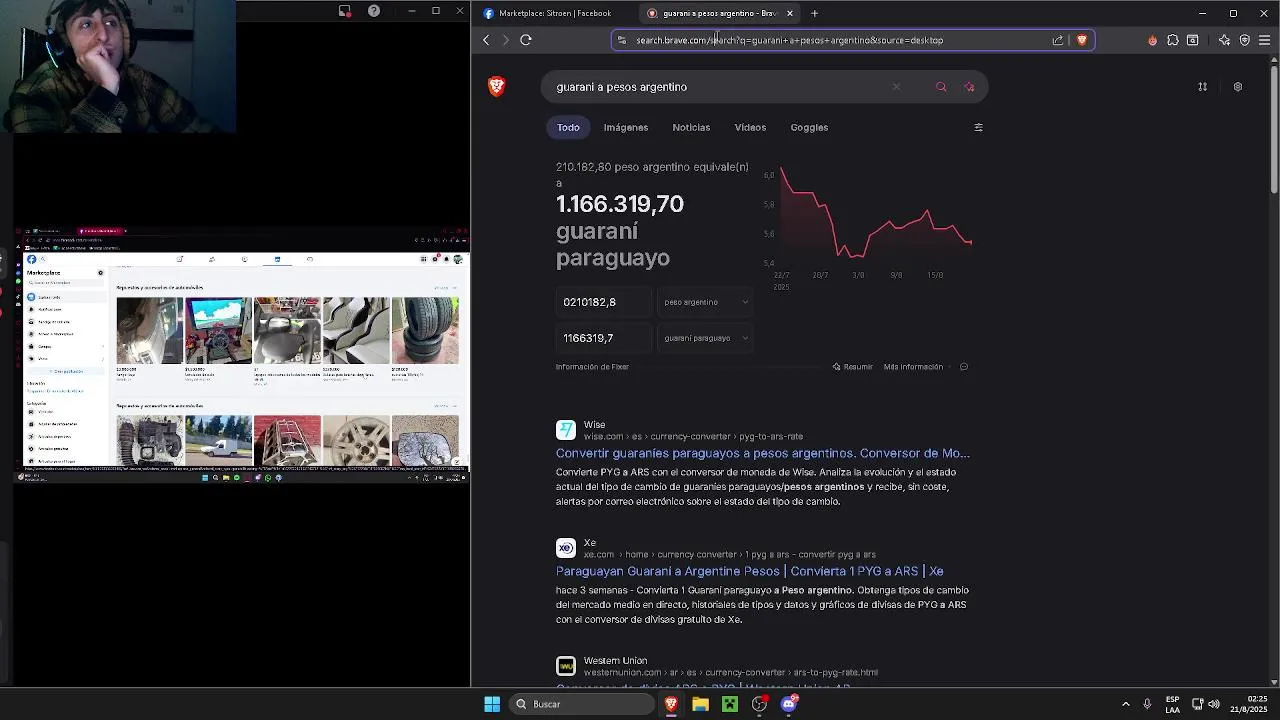The image size is (1280, 720).
Task: Open the Xe Paraguayan Guarani to Argentine Pesos link
Action: point(750,571)
